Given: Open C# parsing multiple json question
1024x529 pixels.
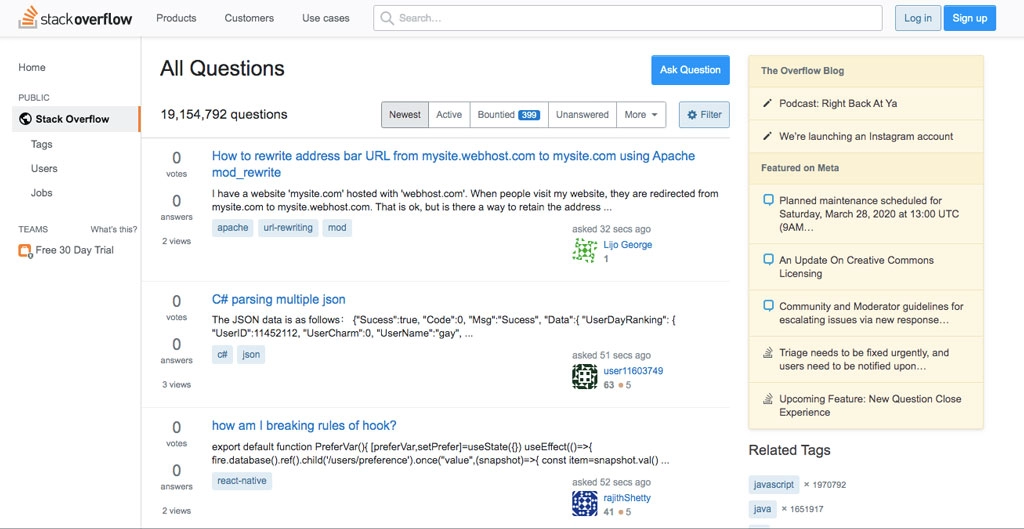Looking at the screenshot, I should point(279,300).
